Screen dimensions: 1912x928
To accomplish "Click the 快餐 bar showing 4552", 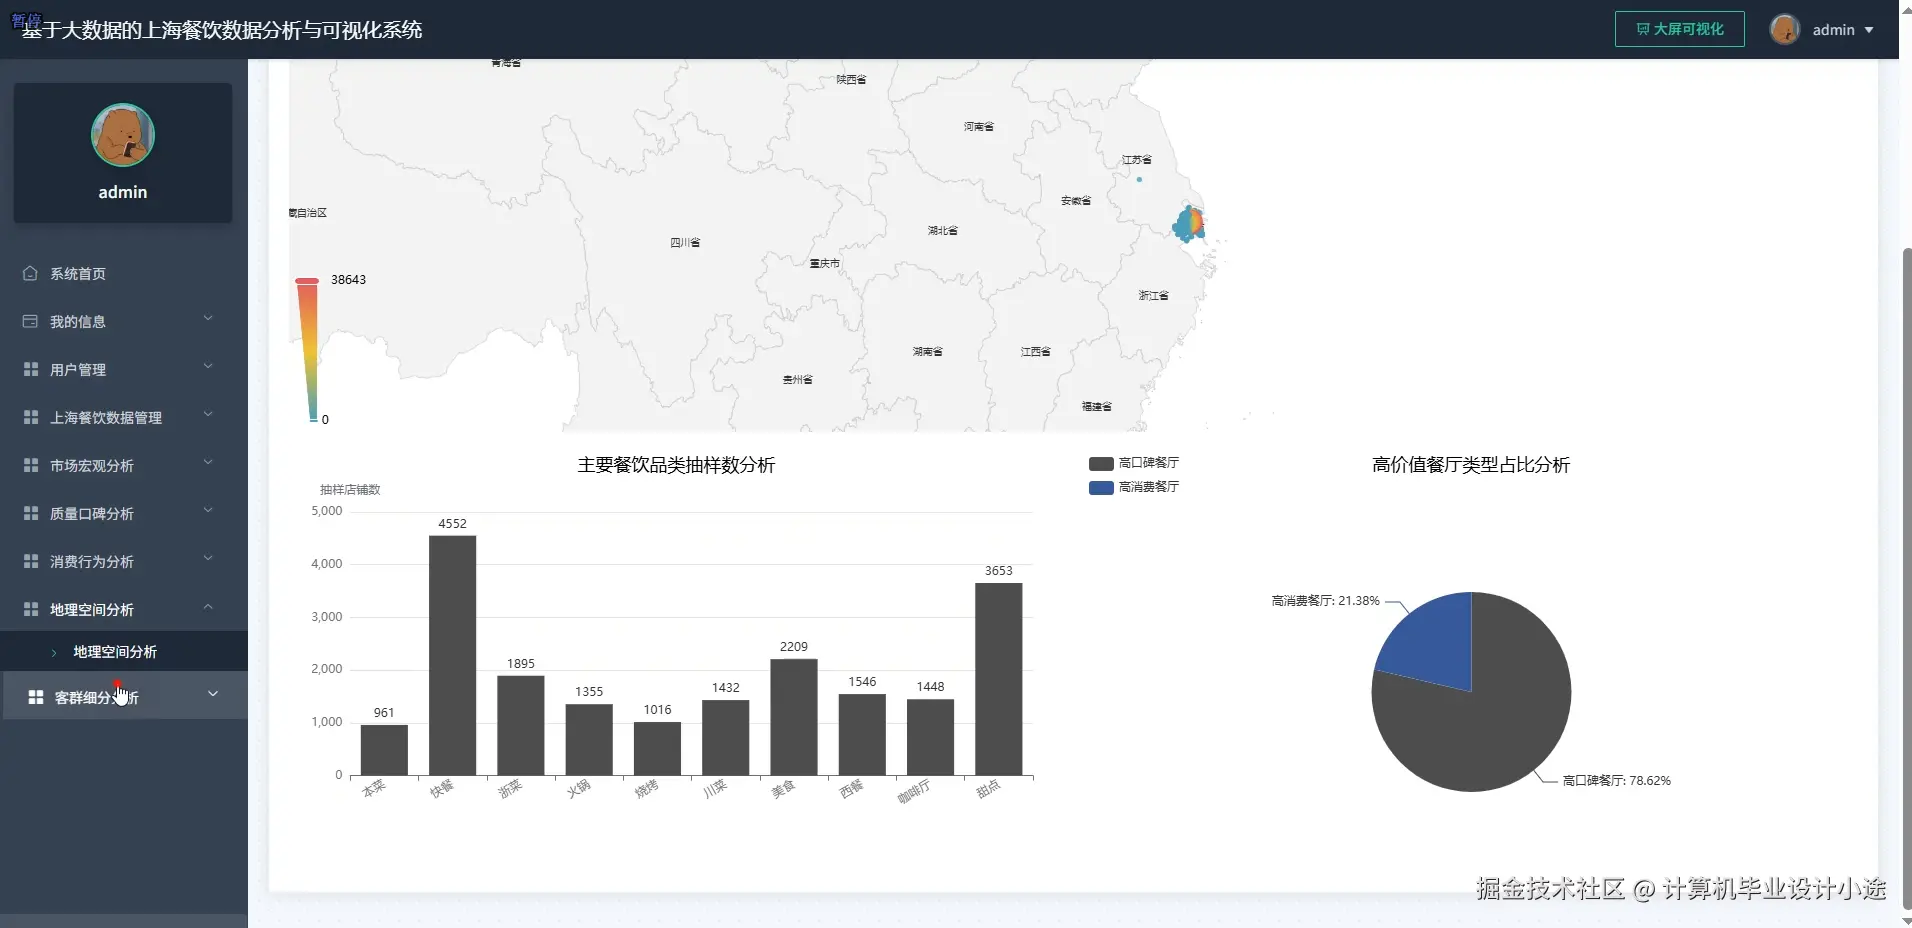I will 453,655.
